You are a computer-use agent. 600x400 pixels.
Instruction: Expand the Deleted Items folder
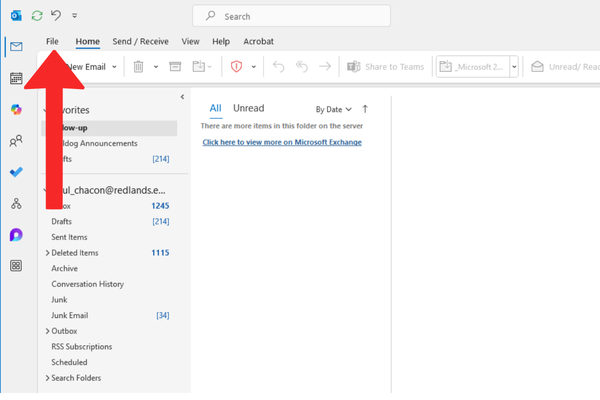click(47, 253)
